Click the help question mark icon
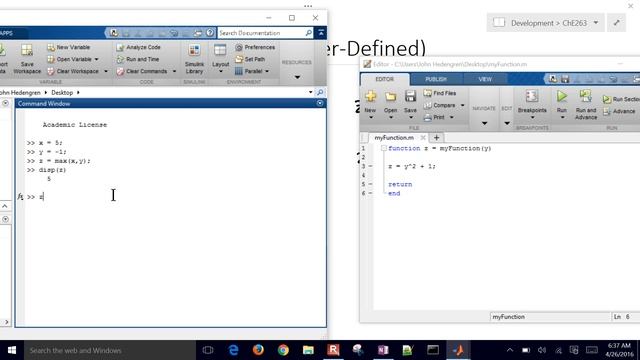Screen dimensions: 640x360 click(210, 33)
